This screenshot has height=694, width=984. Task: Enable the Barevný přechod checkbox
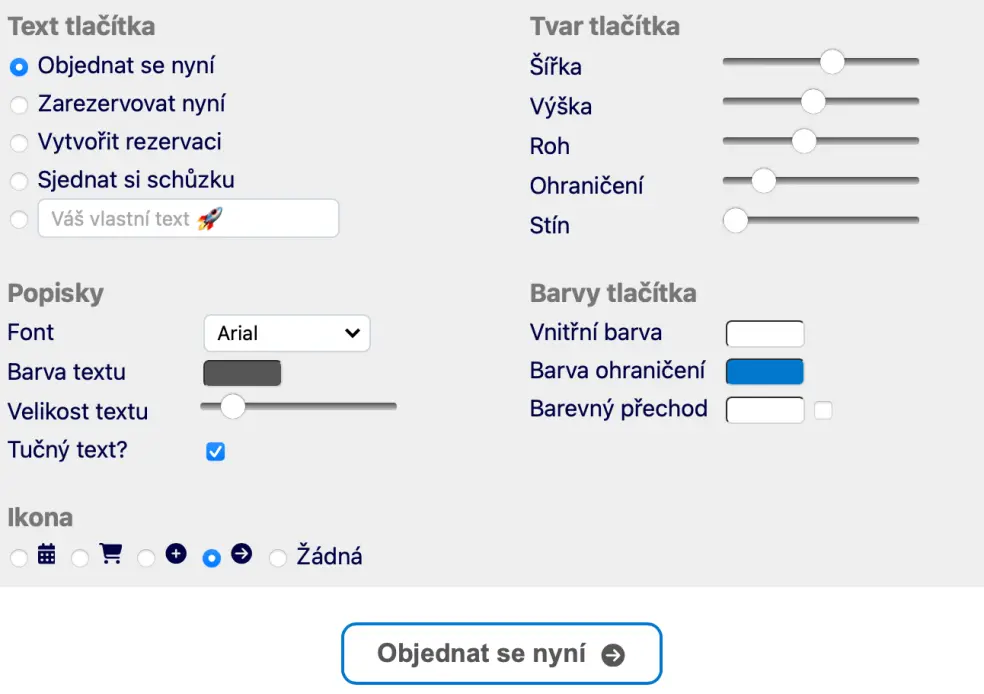point(825,410)
